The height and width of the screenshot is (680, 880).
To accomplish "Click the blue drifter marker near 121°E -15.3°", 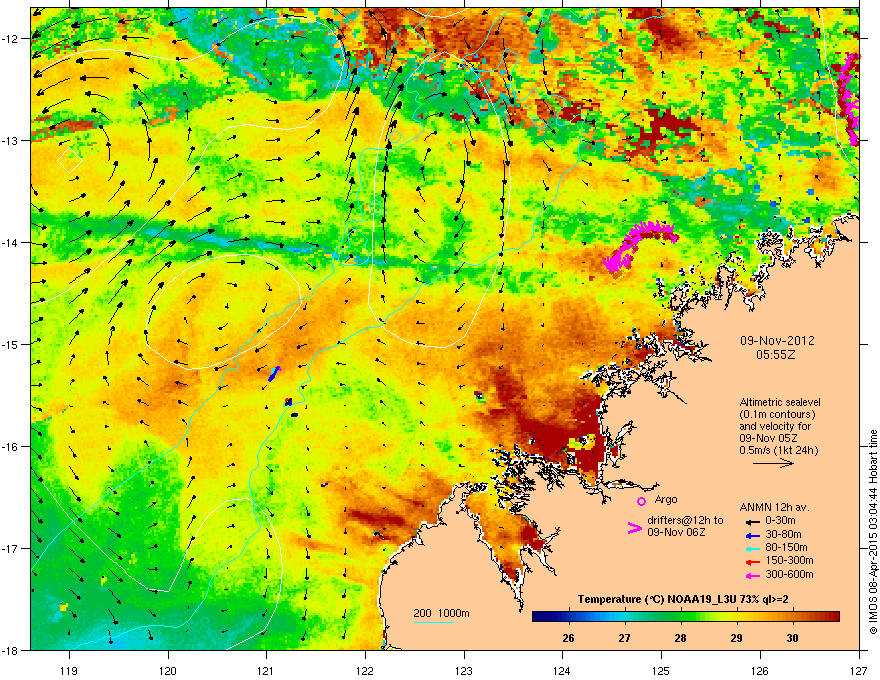I will point(274,374).
